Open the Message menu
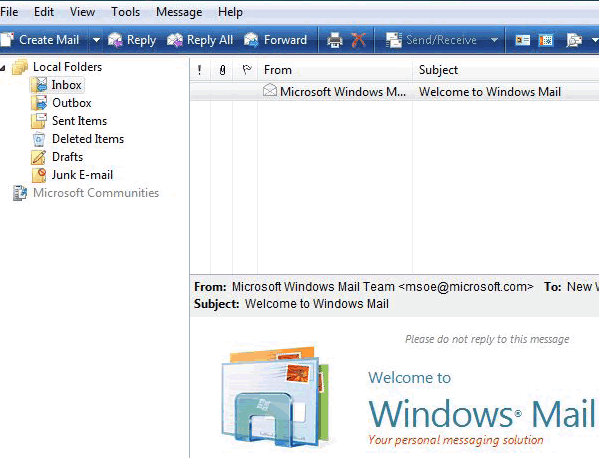This screenshot has height=458, width=599. [179, 12]
